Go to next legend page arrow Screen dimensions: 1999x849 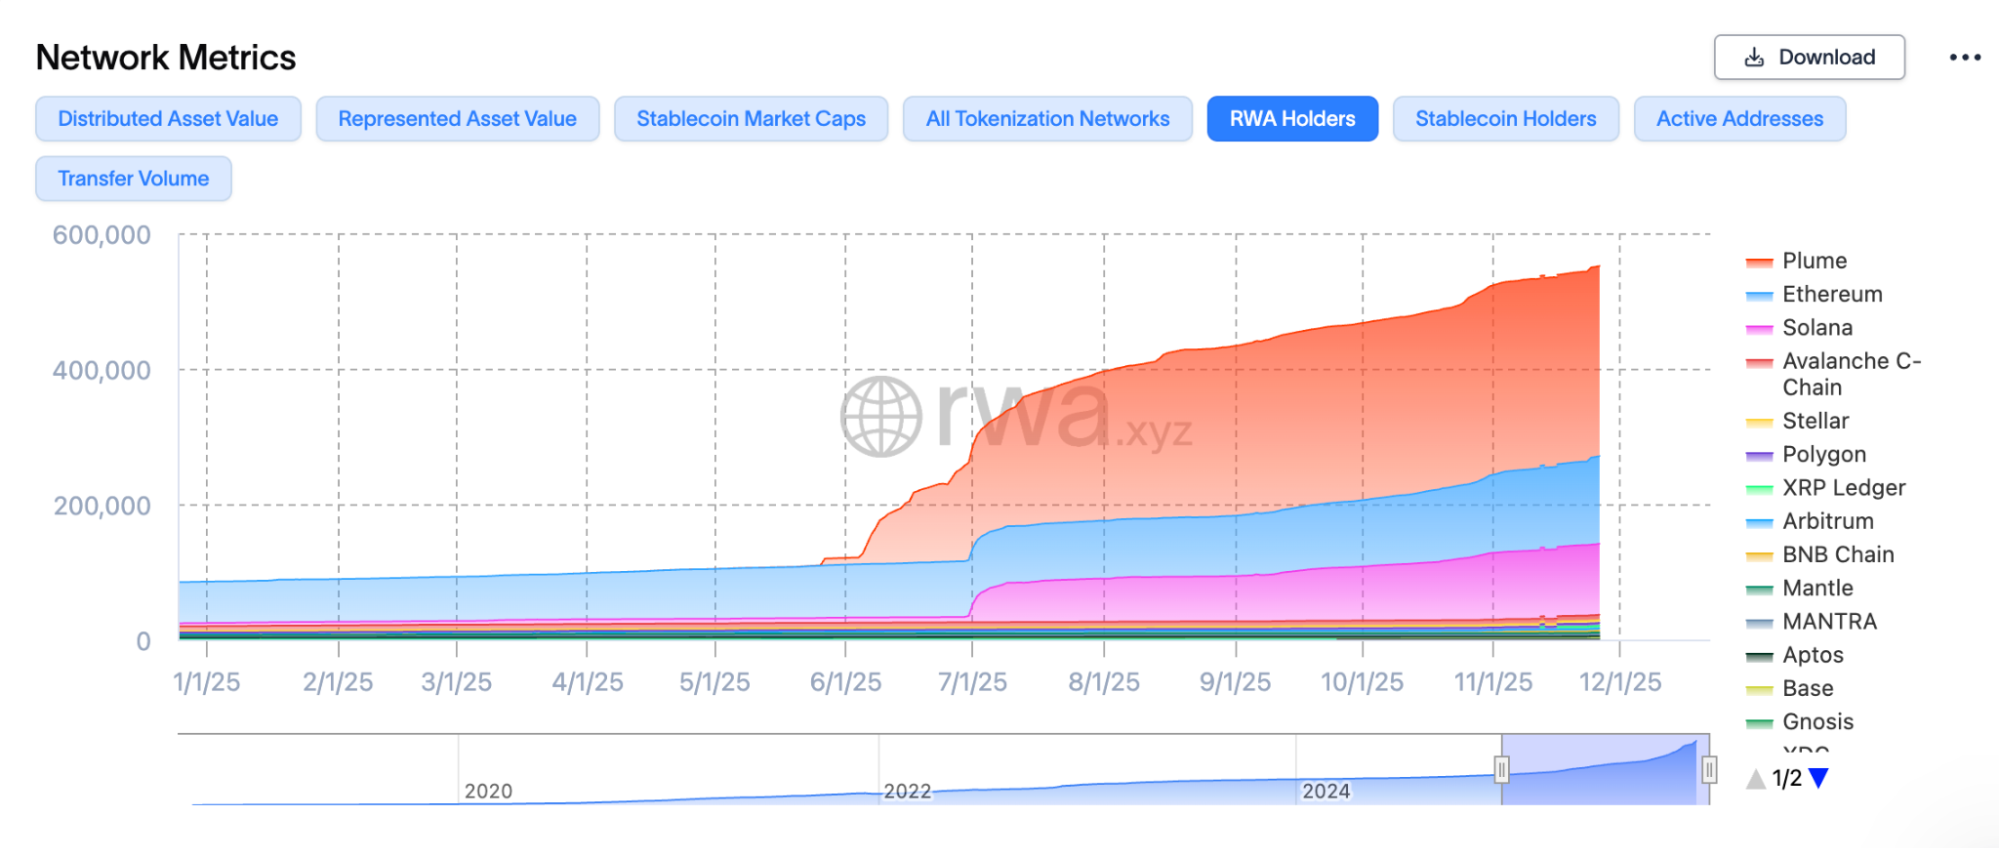click(1819, 778)
